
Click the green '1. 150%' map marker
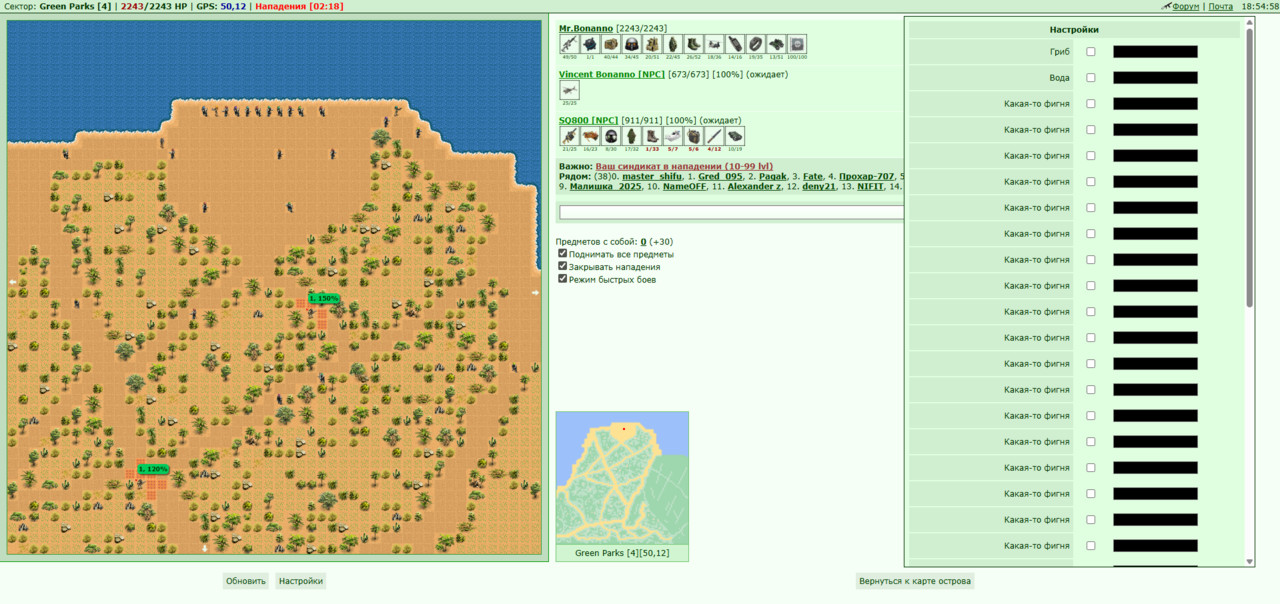click(x=324, y=298)
